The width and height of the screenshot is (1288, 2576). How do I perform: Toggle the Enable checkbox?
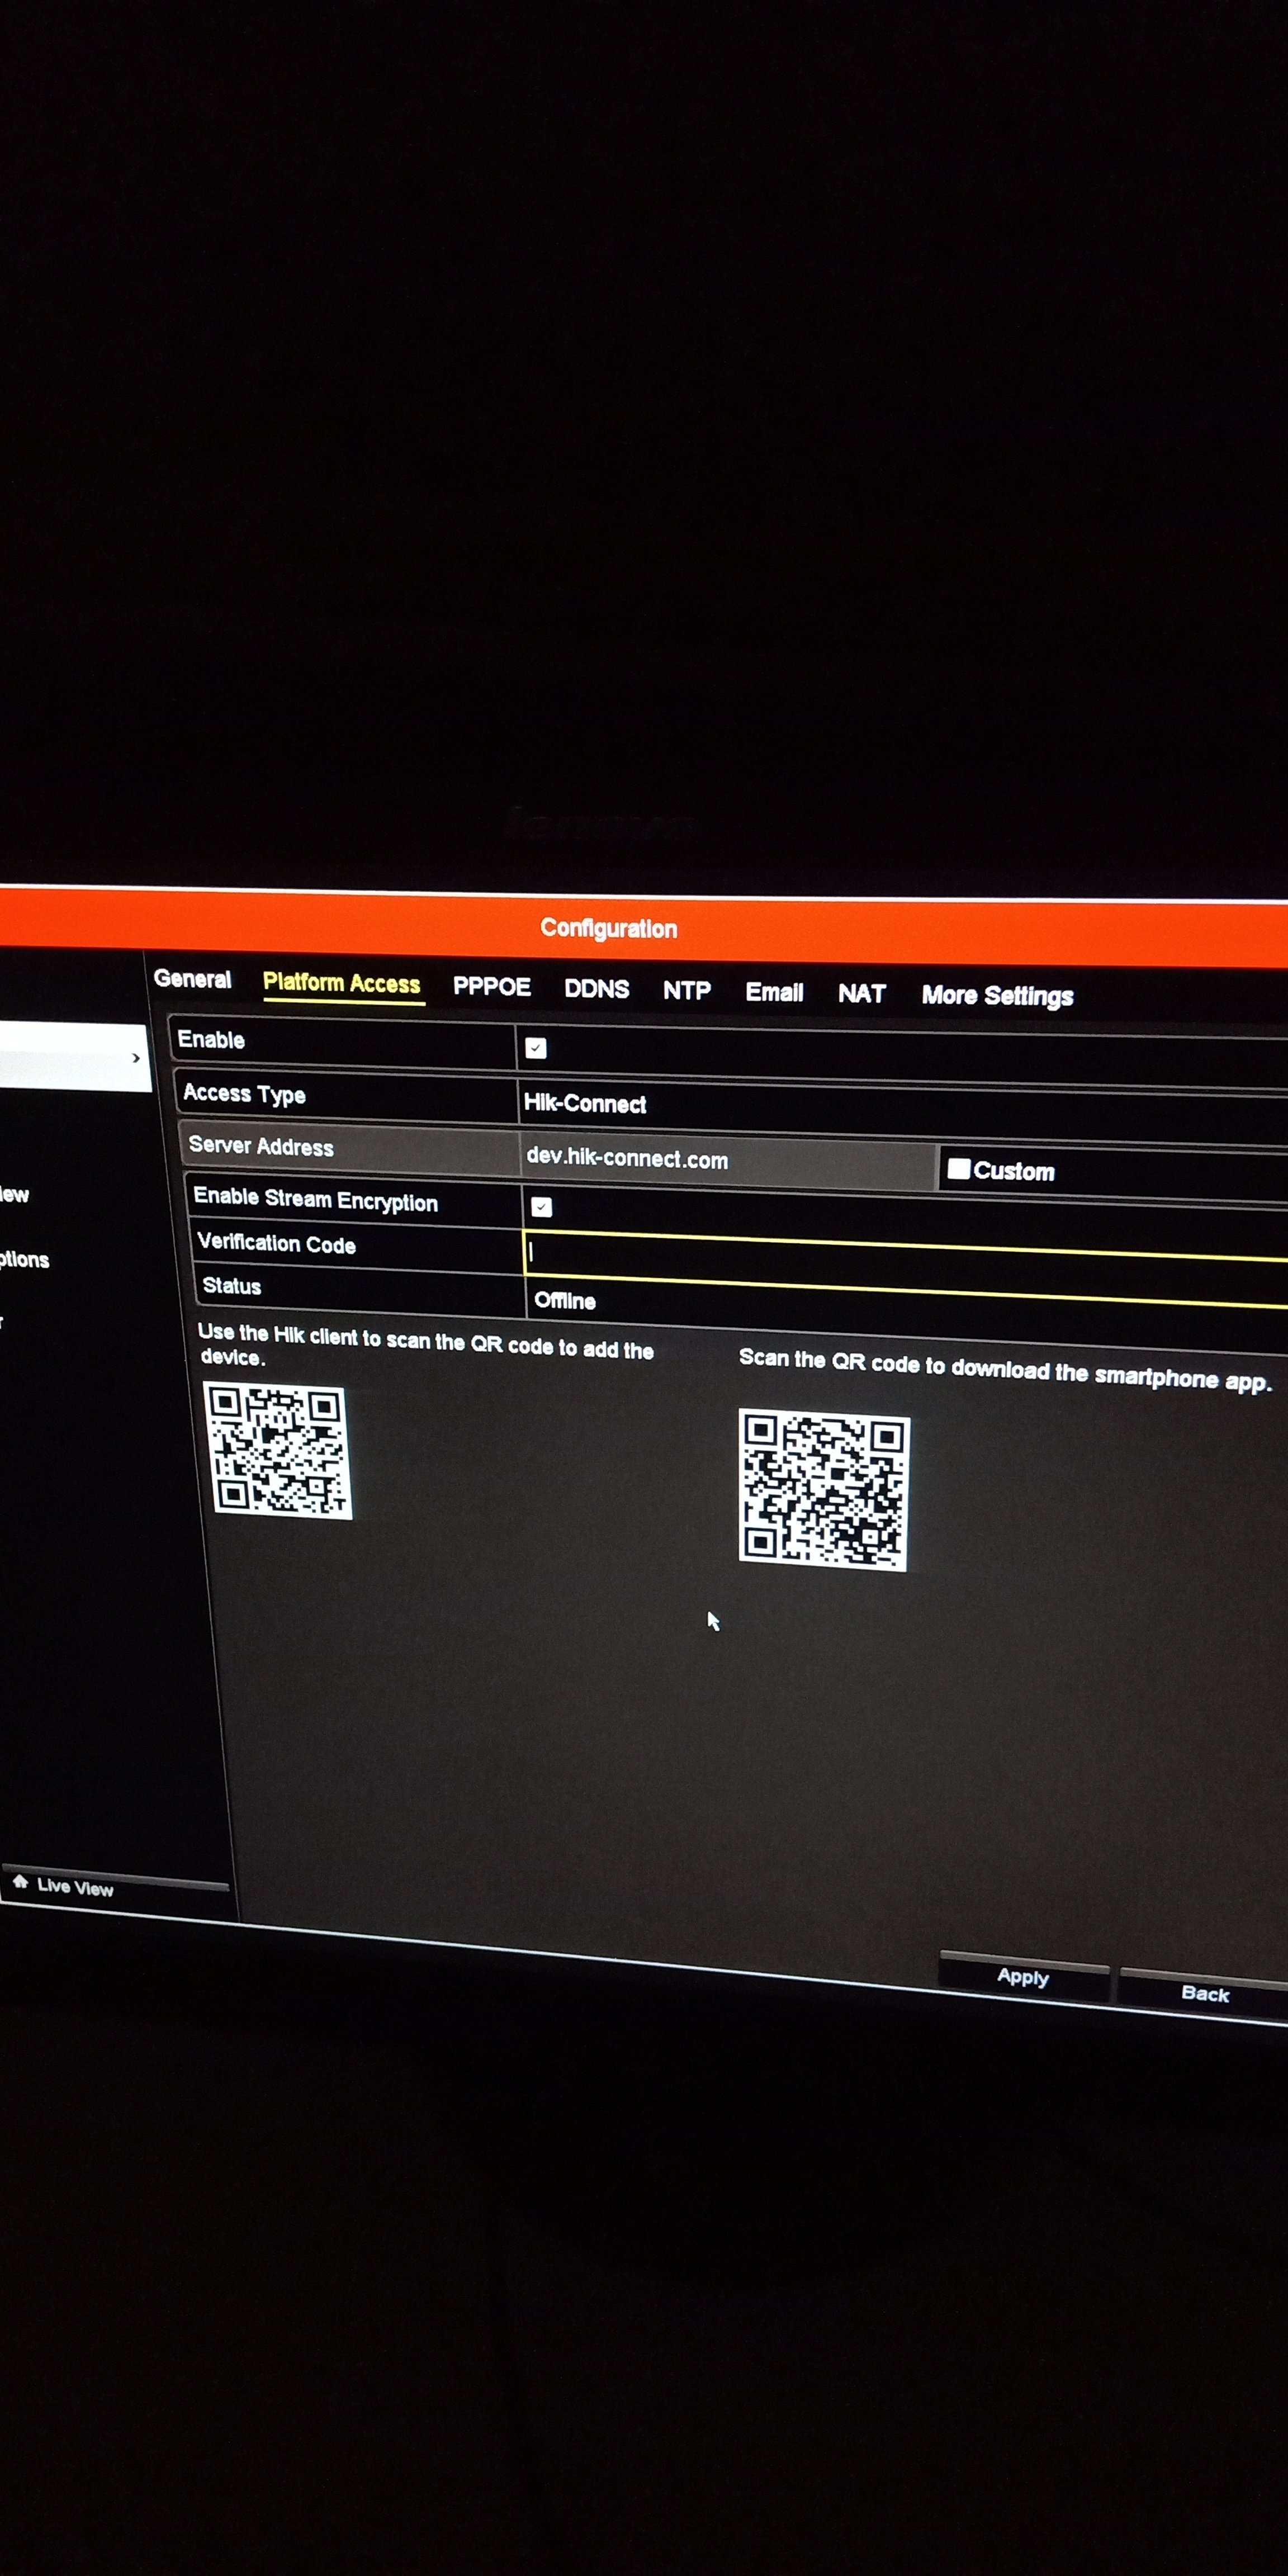click(536, 1048)
